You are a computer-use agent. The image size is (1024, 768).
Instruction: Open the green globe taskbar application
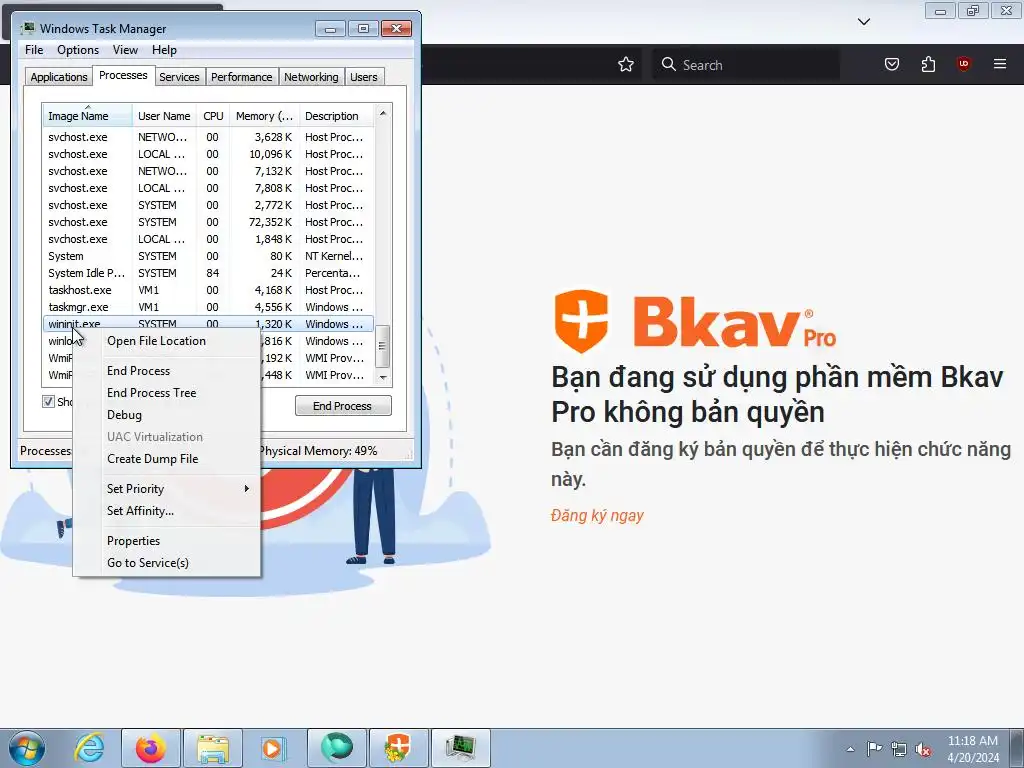(336, 748)
